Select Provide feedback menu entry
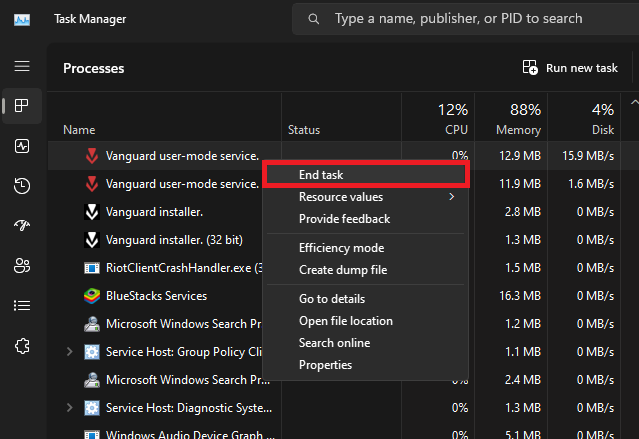Viewport: 639px width, 439px height. (366, 219)
